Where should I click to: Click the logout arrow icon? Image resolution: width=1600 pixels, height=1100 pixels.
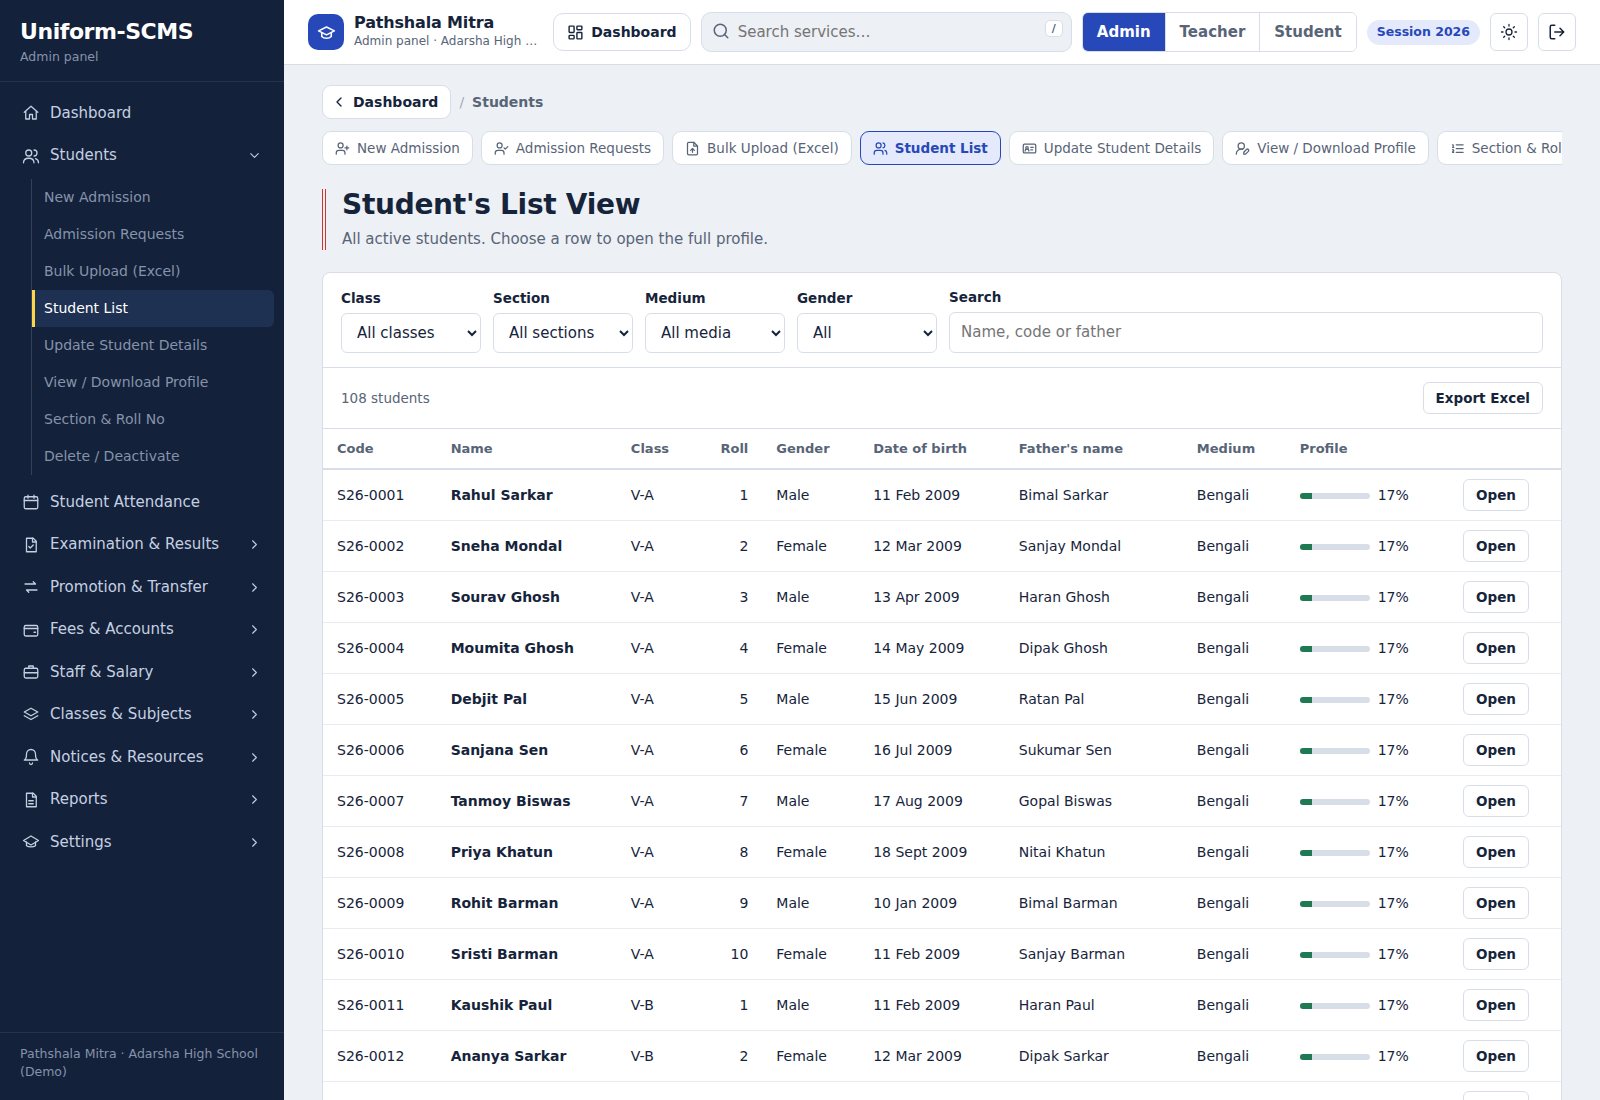(x=1557, y=32)
